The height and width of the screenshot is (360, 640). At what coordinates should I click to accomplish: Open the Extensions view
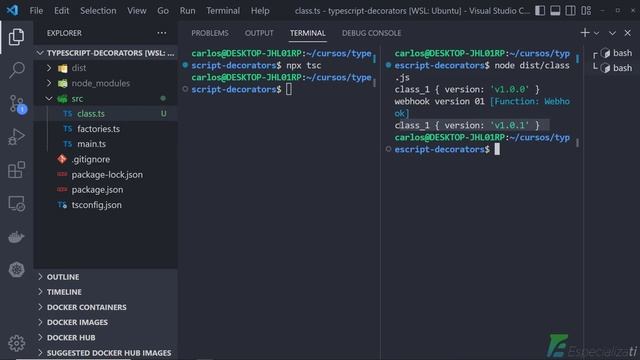point(16,170)
